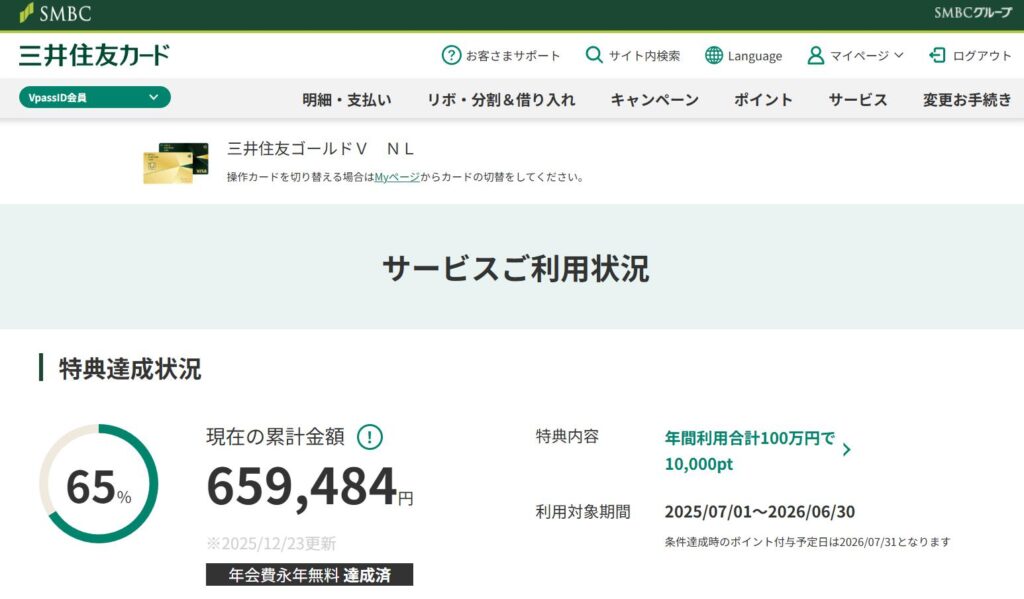The image size is (1024, 599).
Task: Click the gold card thumbnail image
Action: point(175,163)
